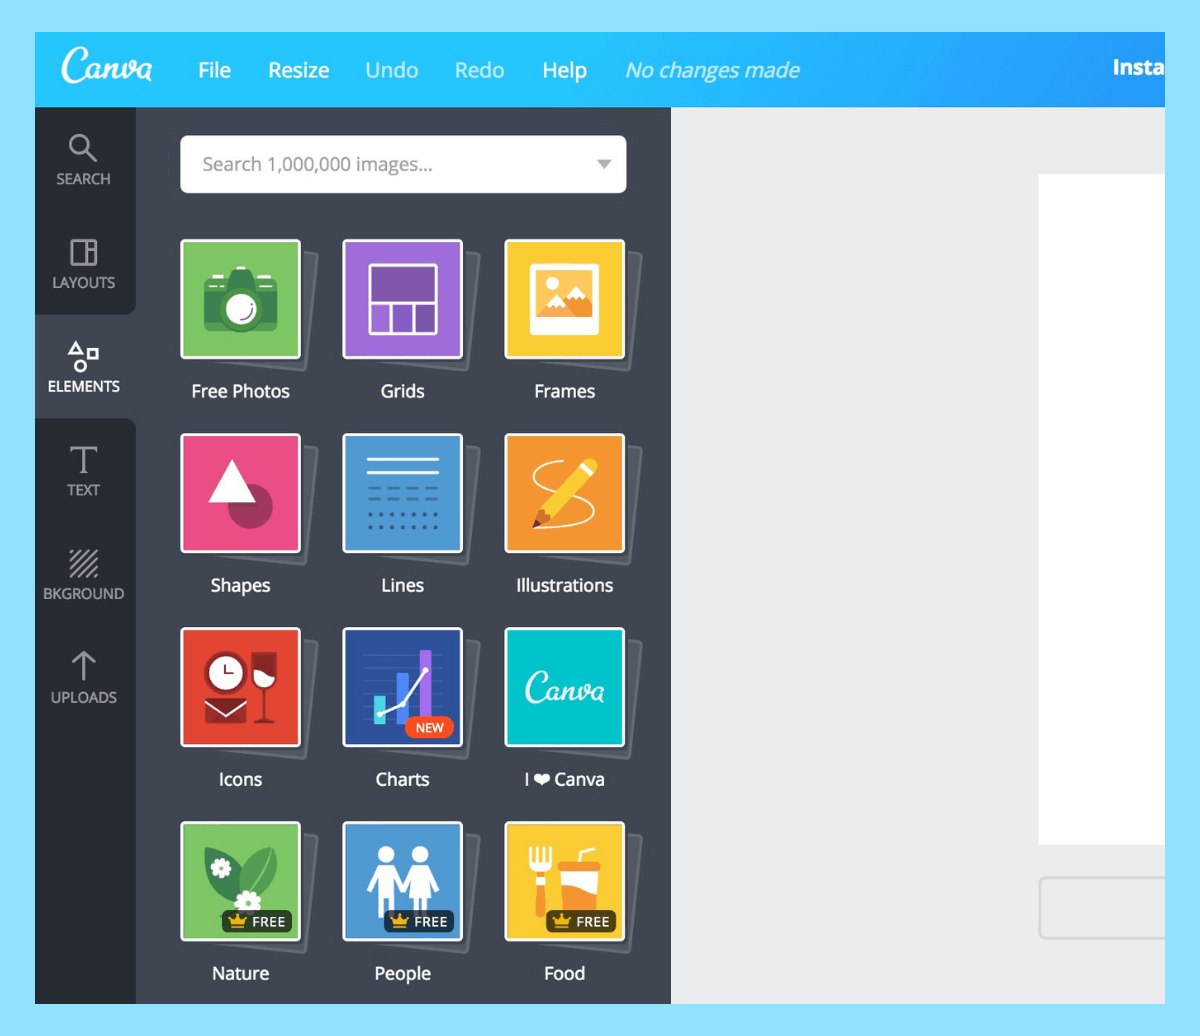Click the Canva logo
This screenshot has height=1036, width=1200.
click(x=107, y=67)
